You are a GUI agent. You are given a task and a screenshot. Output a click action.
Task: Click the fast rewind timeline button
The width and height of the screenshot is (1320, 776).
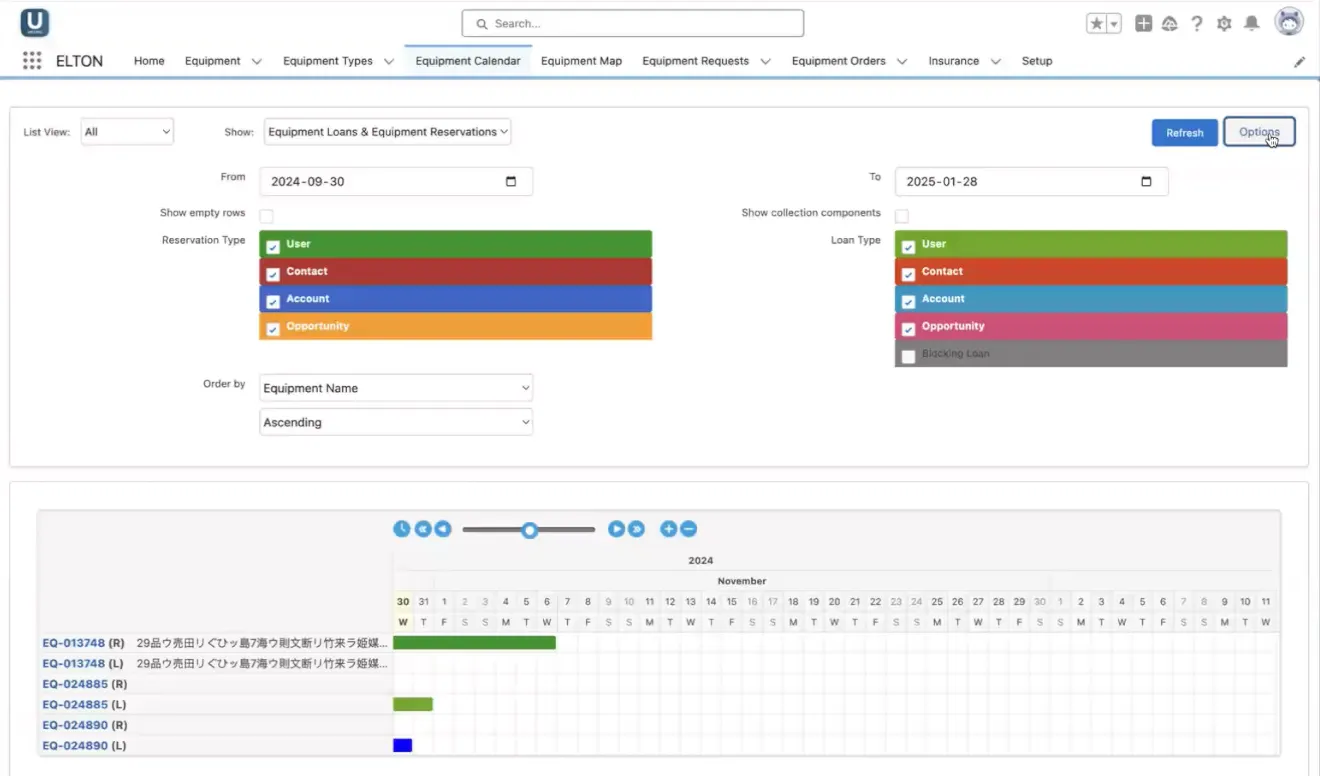(x=423, y=529)
